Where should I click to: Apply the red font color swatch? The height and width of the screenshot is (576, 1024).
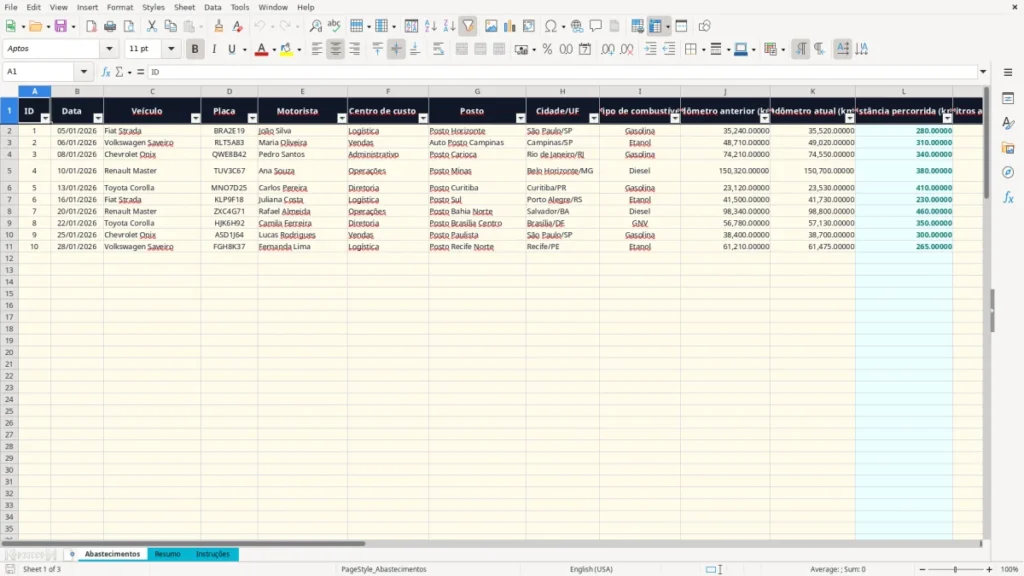pyautogui.click(x=261, y=49)
